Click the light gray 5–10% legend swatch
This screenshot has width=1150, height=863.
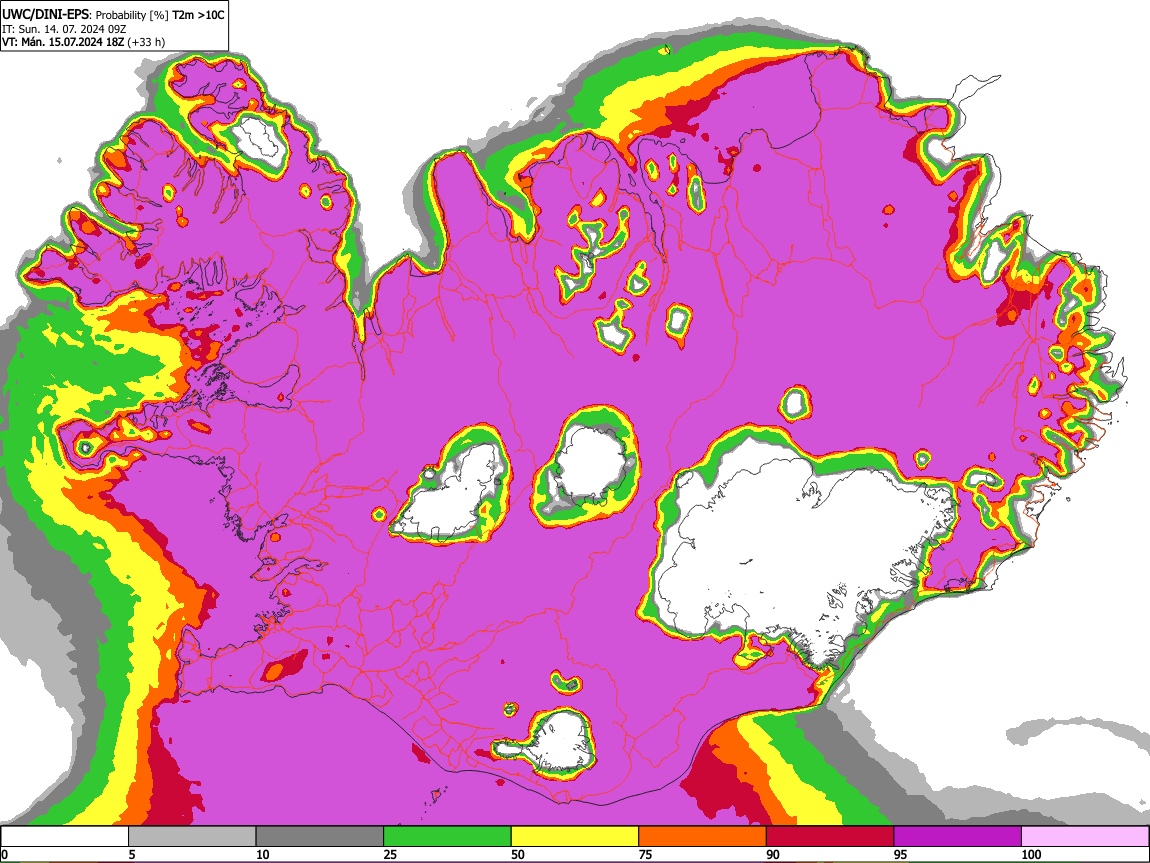192,836
